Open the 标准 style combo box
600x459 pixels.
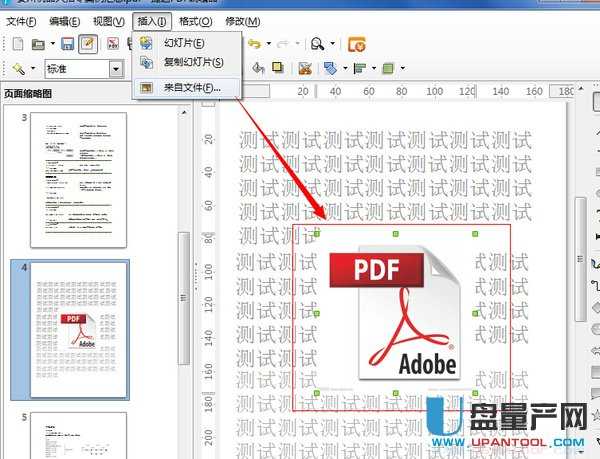(x=84, y=69)
